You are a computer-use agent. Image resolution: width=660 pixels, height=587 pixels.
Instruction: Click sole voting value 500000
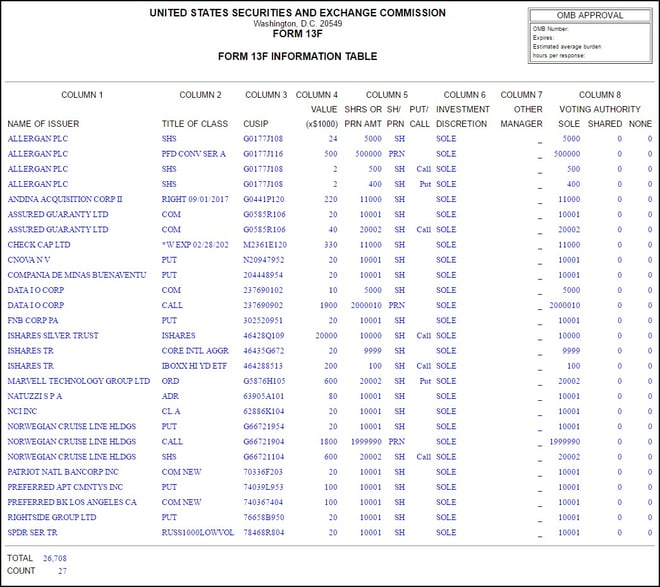pos(567,154)
